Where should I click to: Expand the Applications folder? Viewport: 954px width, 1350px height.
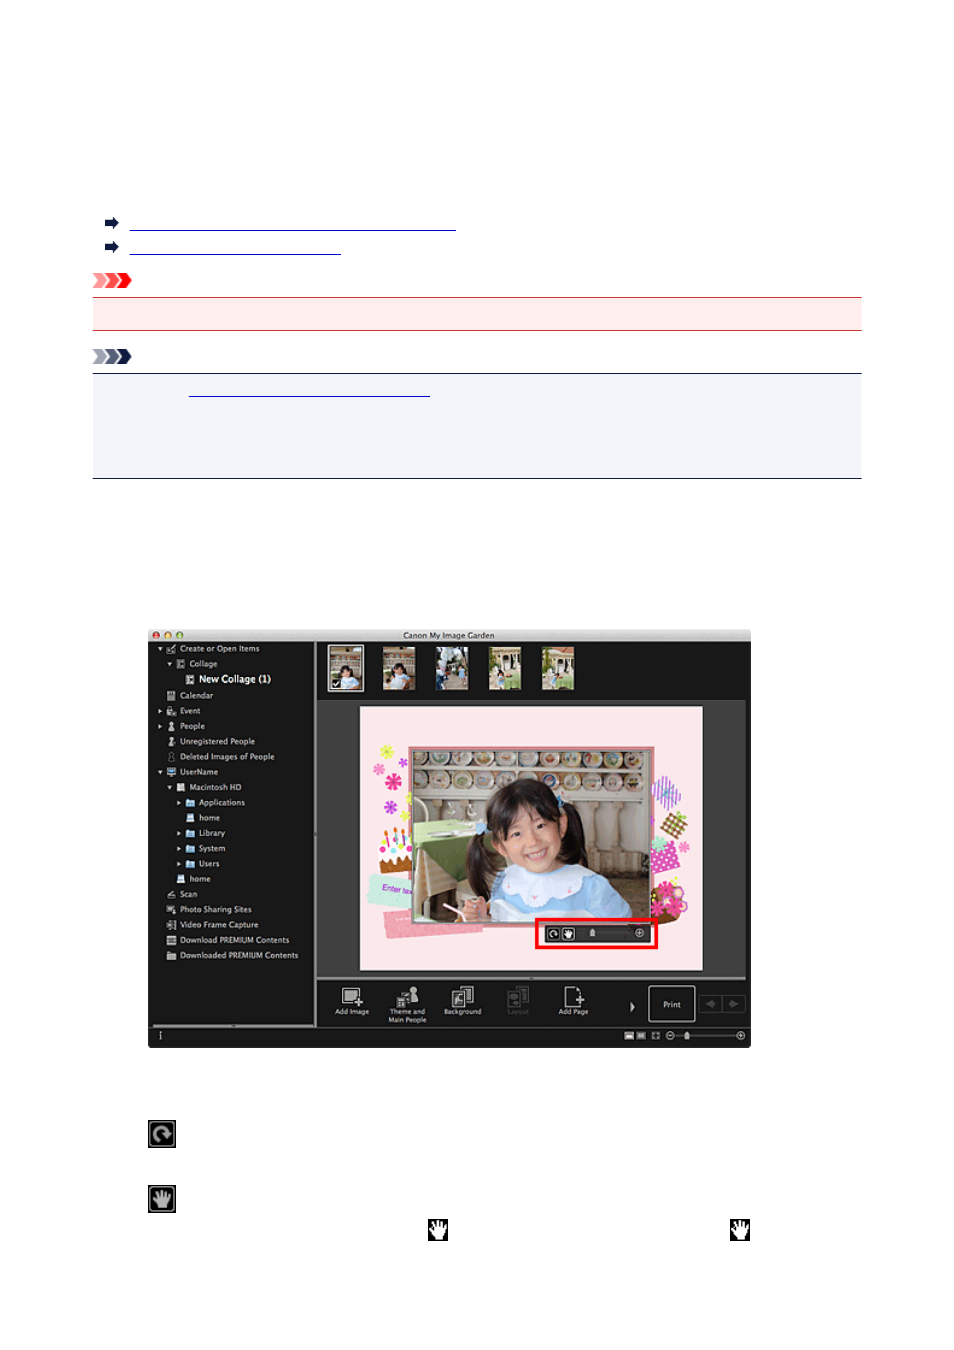click(x=179, y=803)
